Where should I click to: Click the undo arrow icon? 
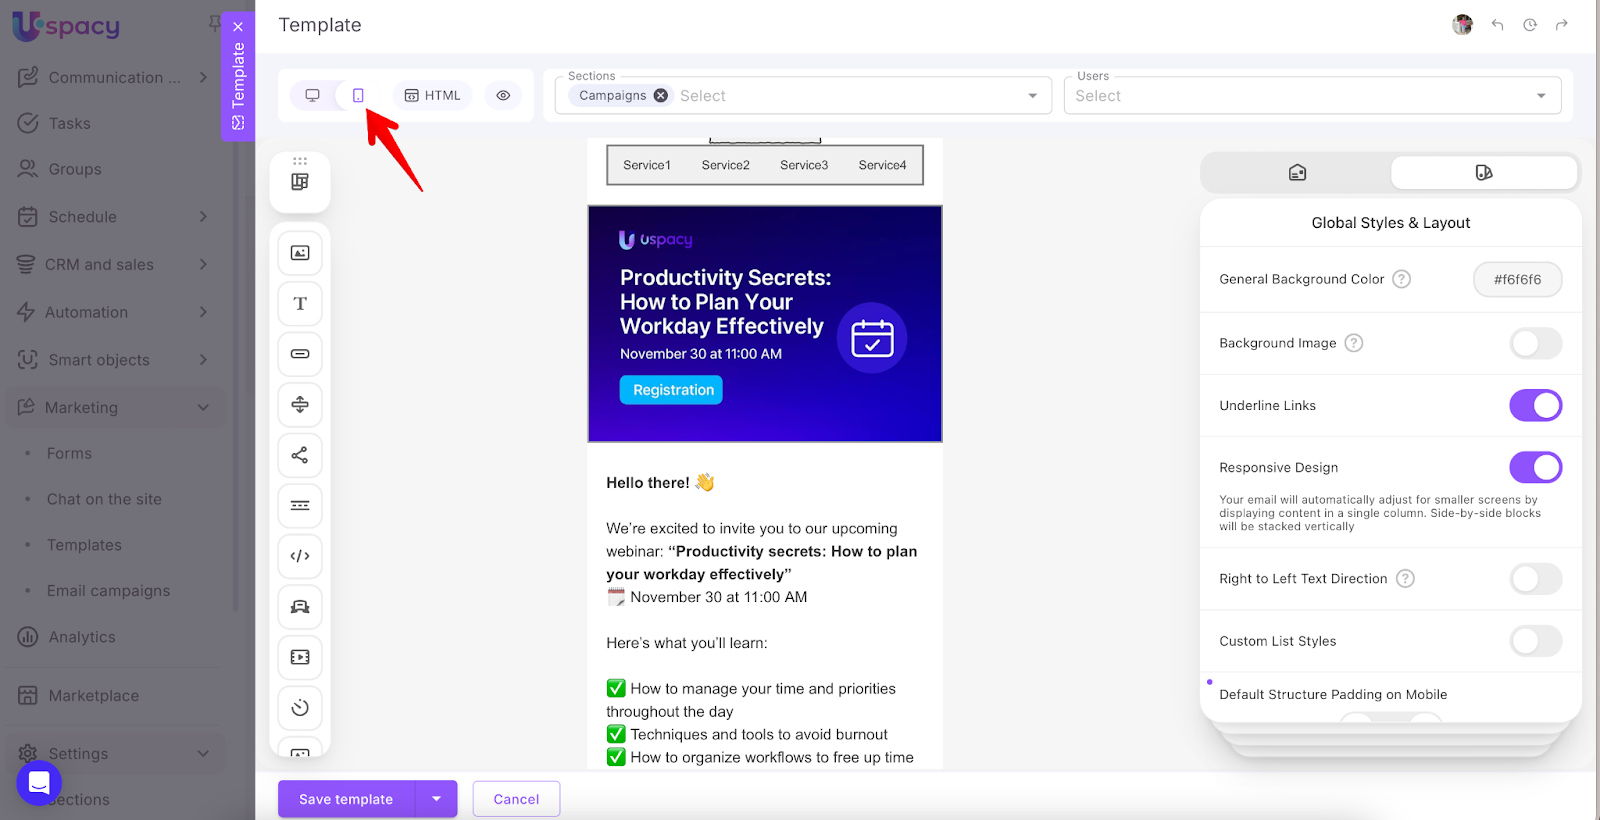[x=1497, y=25]
